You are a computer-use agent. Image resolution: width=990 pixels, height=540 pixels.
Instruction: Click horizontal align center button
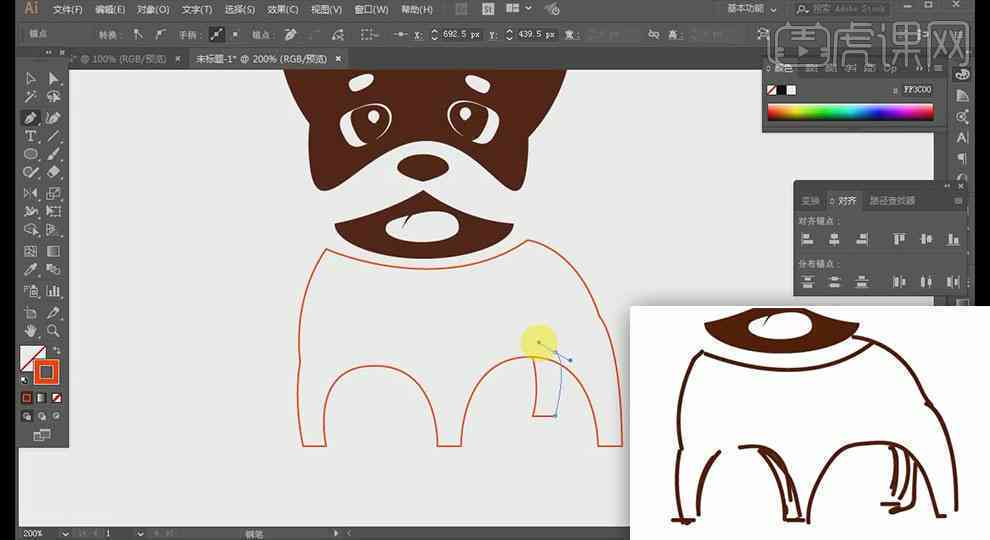click(x=834, y=239)
